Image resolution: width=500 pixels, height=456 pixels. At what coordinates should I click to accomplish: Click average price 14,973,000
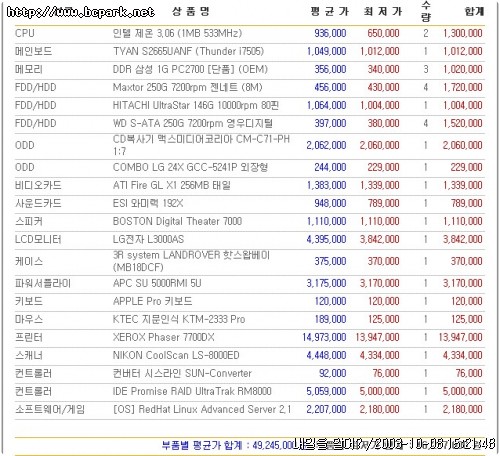[324, 337]
